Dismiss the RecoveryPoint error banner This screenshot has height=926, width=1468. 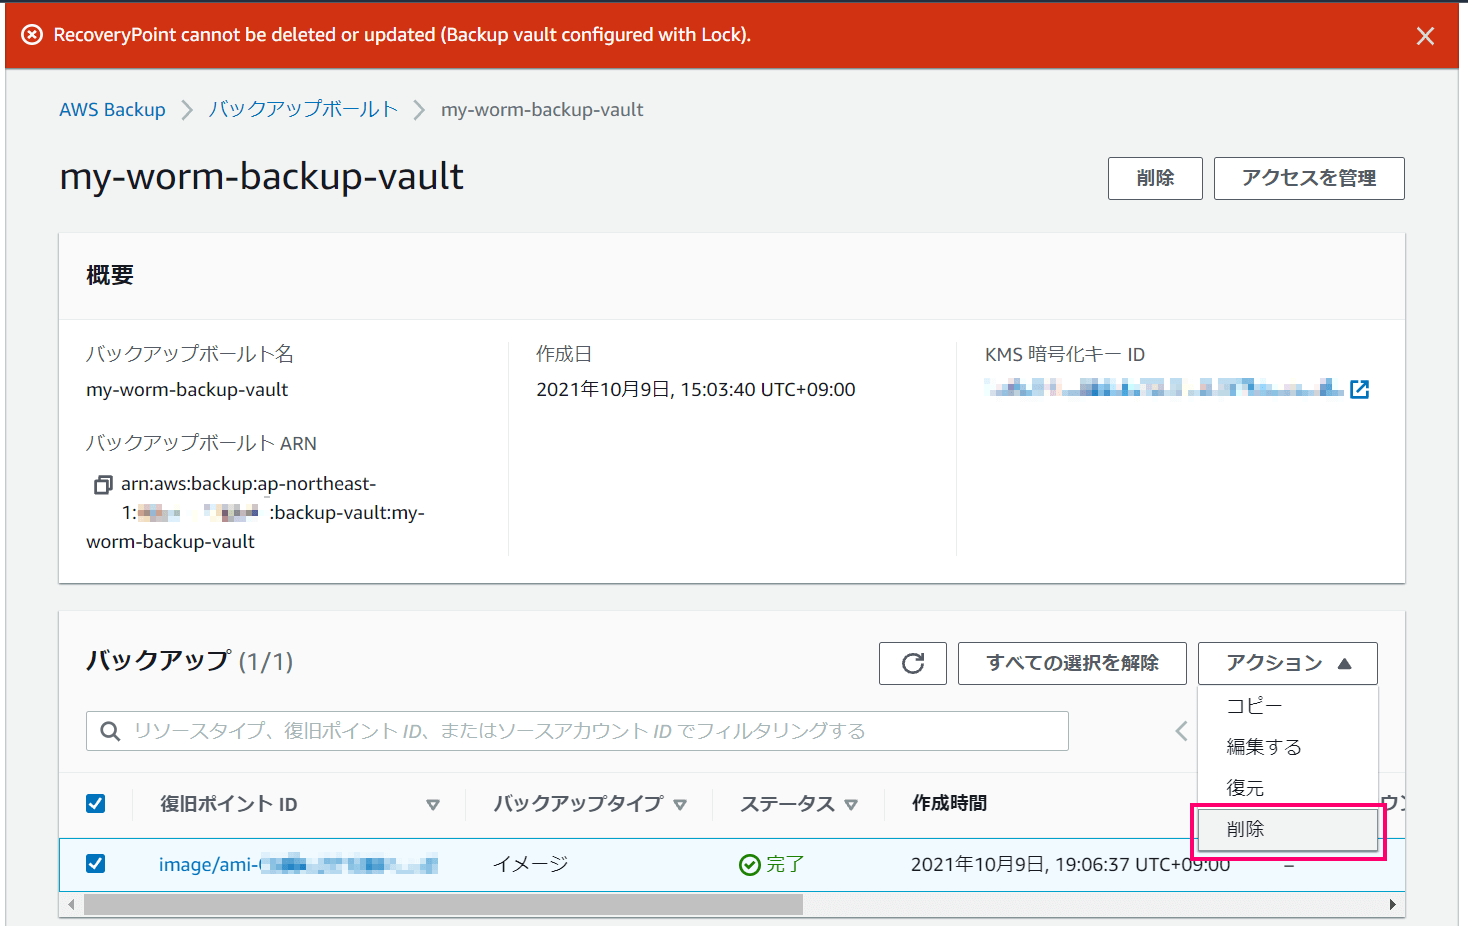(1425, 35)
